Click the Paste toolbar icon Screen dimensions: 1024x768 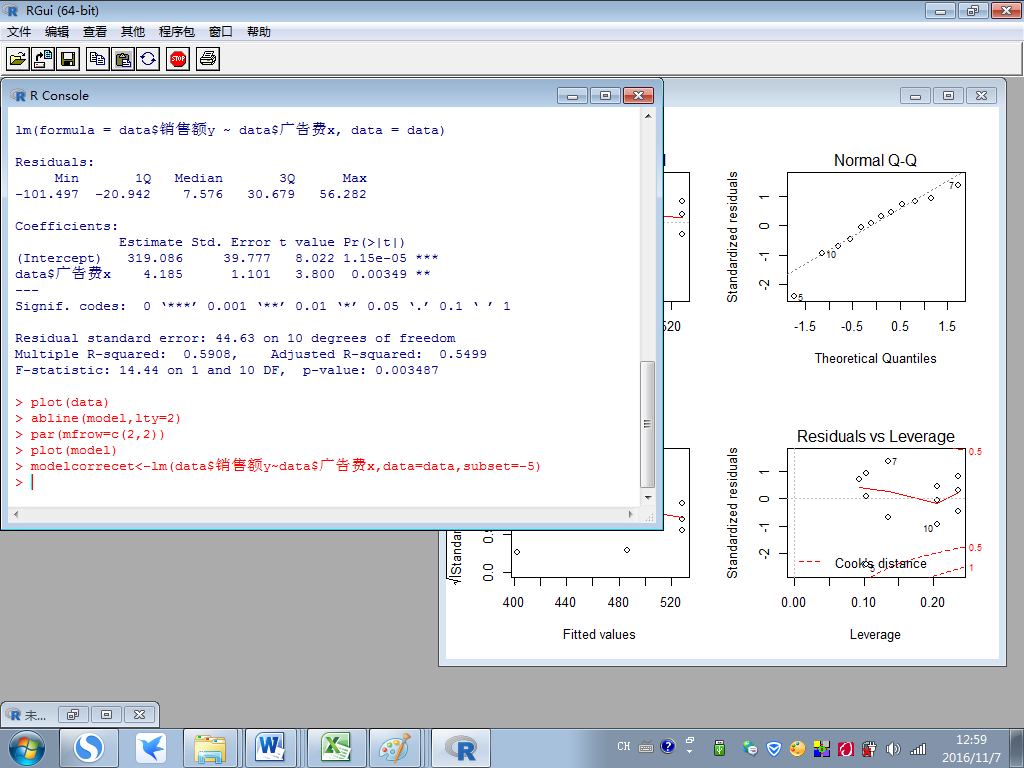(x=123, y=59)
